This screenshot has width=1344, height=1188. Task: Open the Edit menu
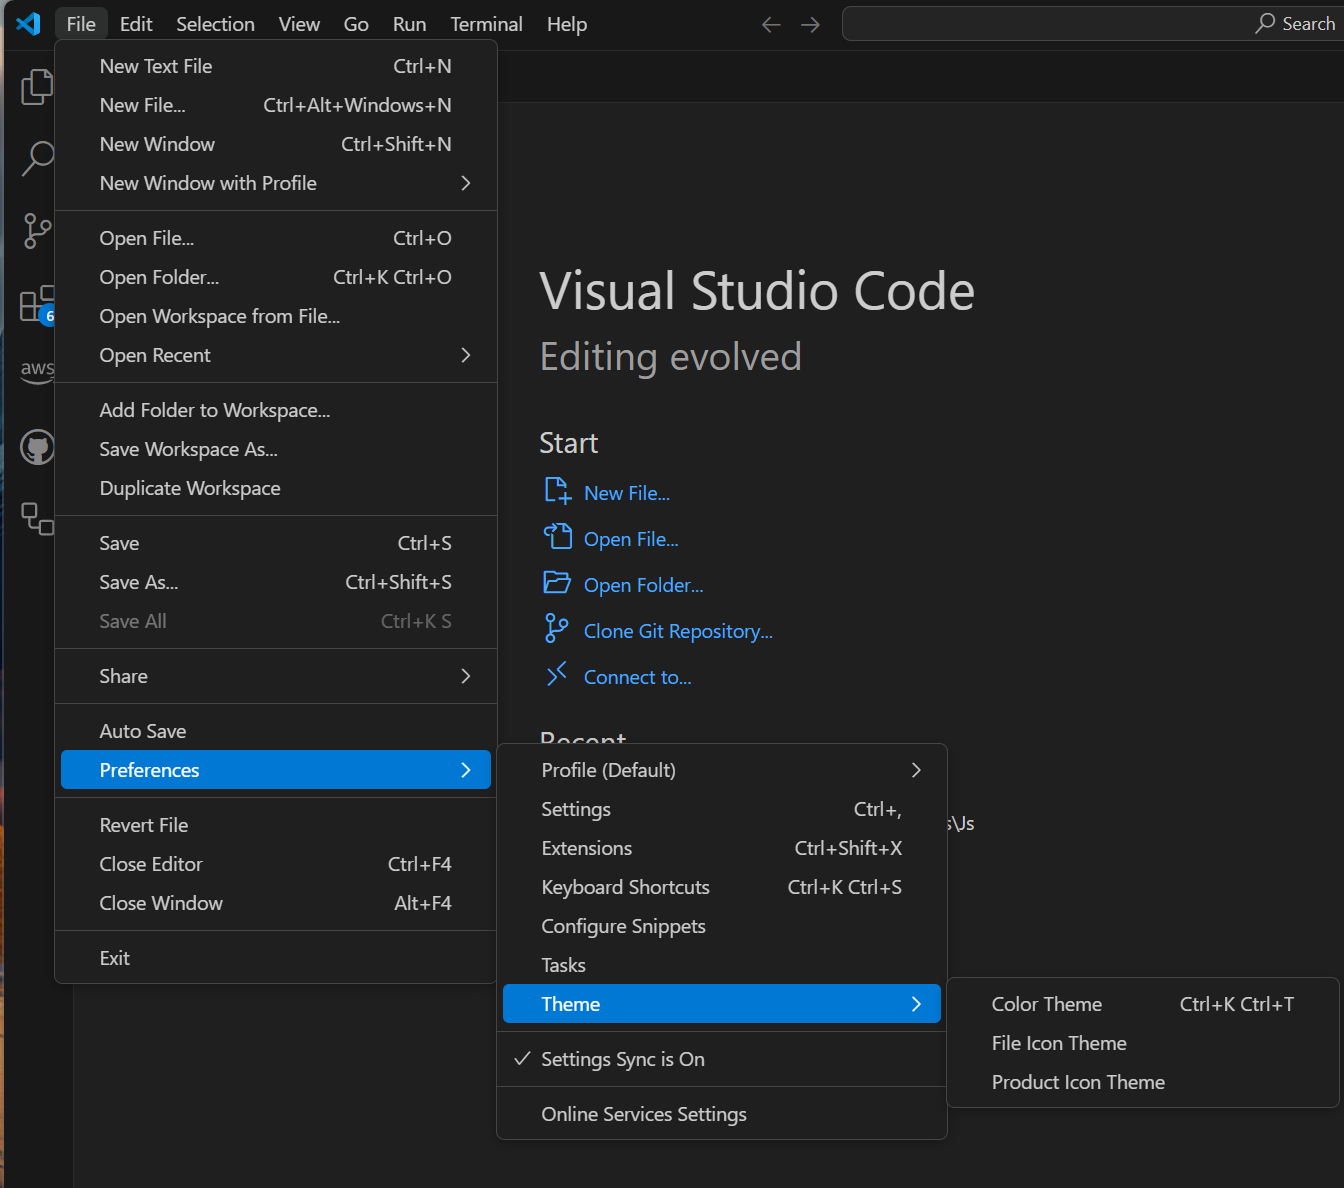click(x=136, y=24)
